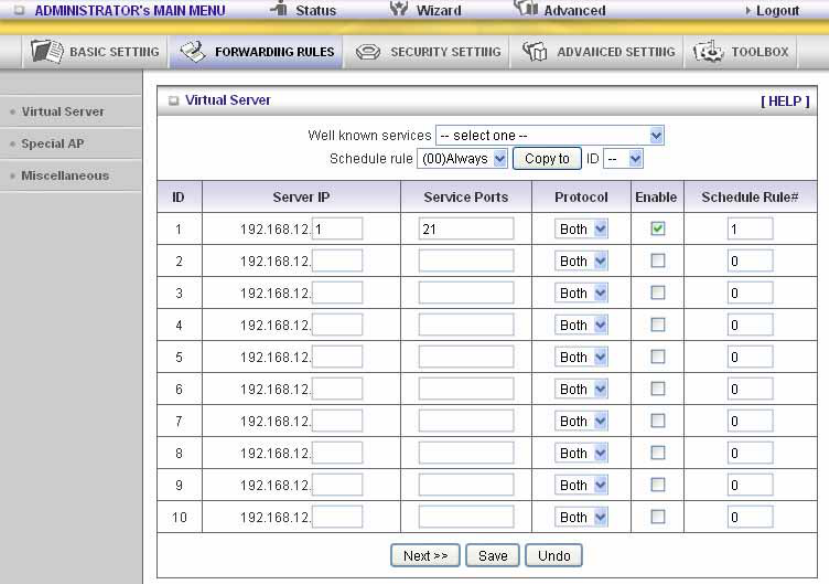Check the Enable box for row 10
The image size is (829, 584).
click(658, 517)
